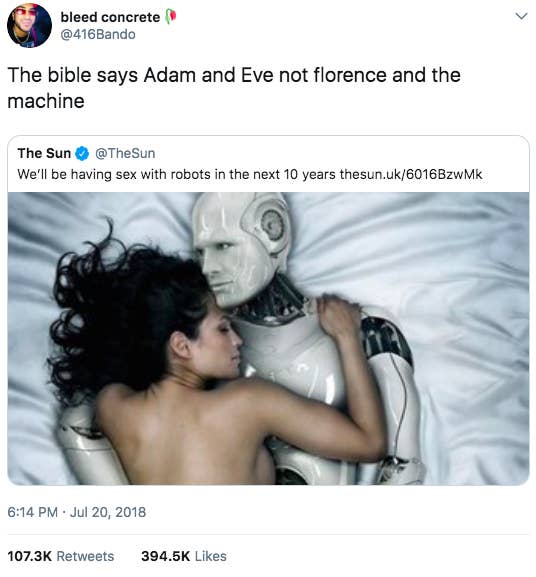This screenshot has height=577, width=536.
Task: View the 394.5K Likes list
Action: coord(184,556)
